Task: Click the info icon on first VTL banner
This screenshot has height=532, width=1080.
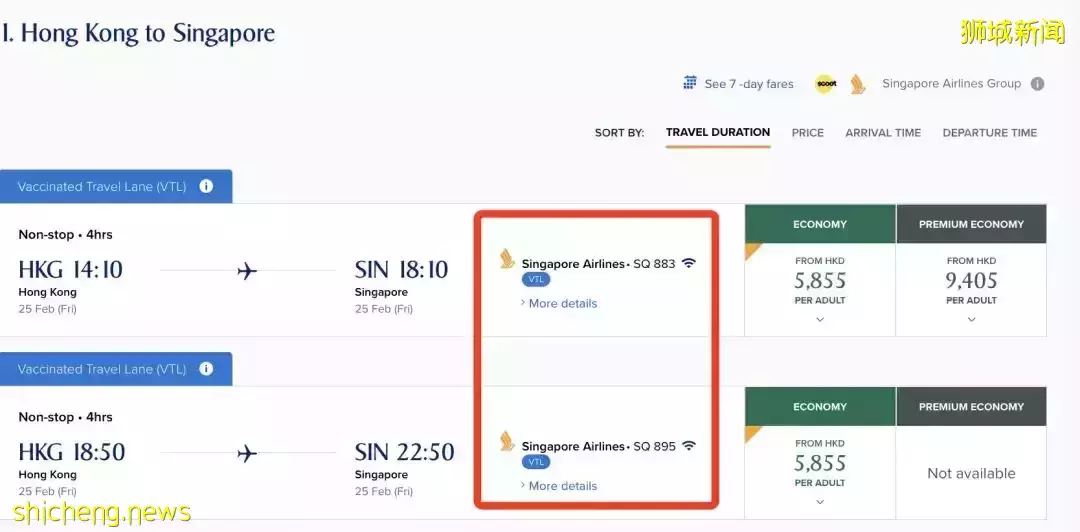Action: 206,186
